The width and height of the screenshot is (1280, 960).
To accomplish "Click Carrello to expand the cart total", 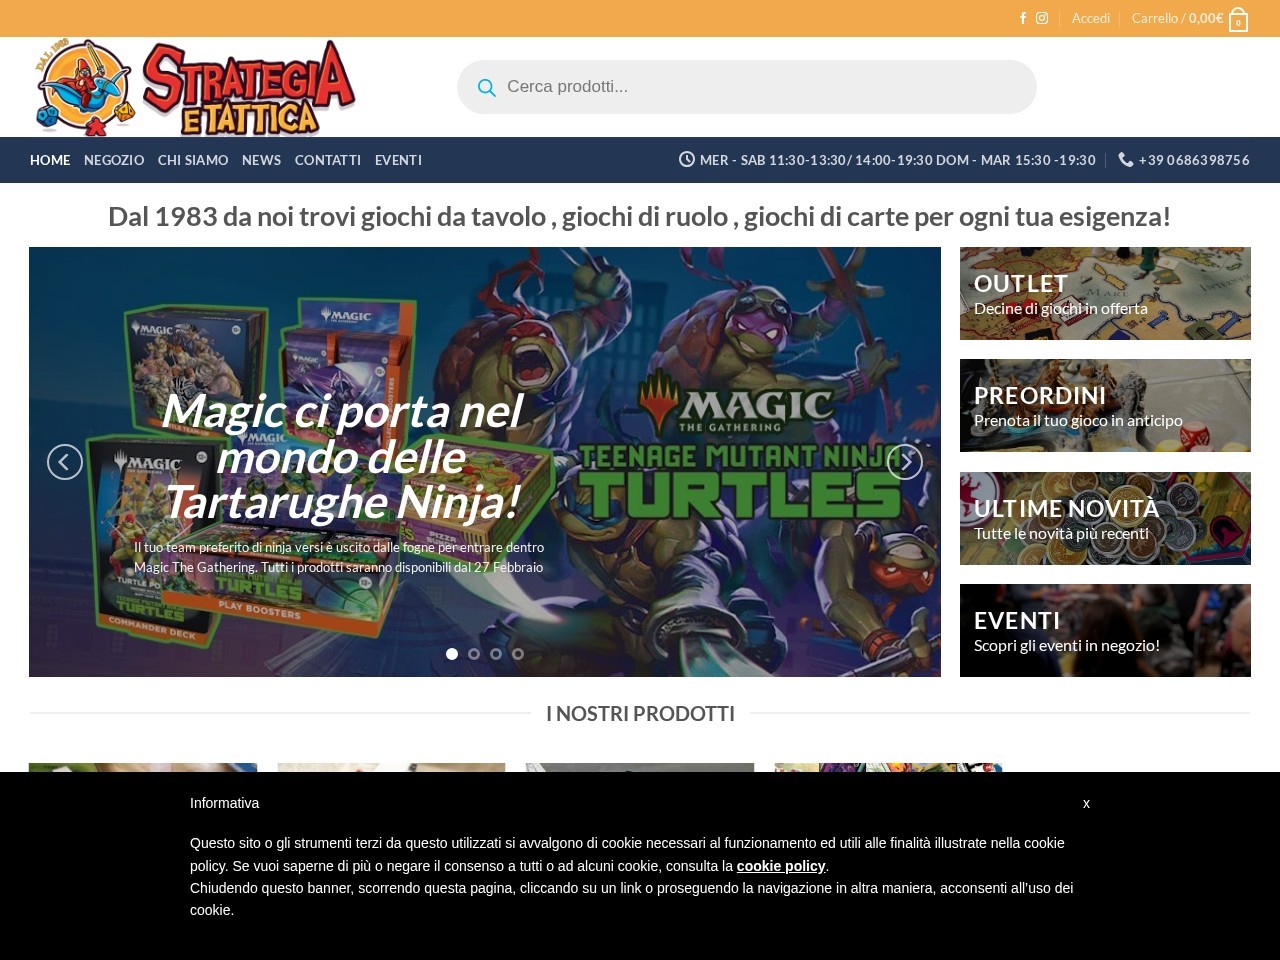I will (x=1156, y=18).
